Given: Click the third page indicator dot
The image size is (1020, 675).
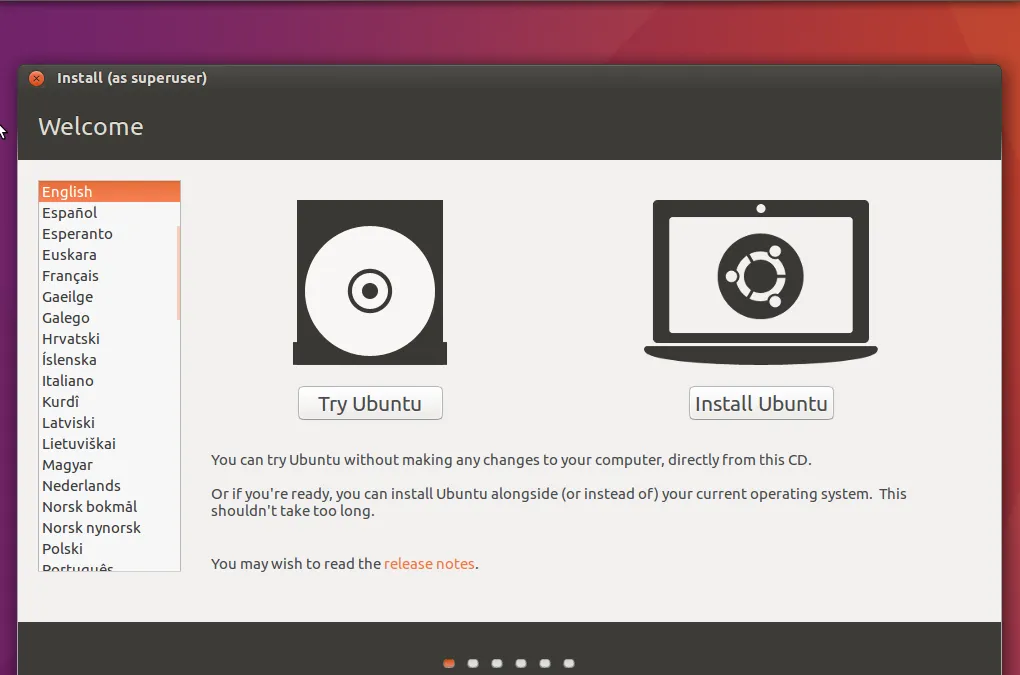Looking at the screenshot, I should pos(496,662).
